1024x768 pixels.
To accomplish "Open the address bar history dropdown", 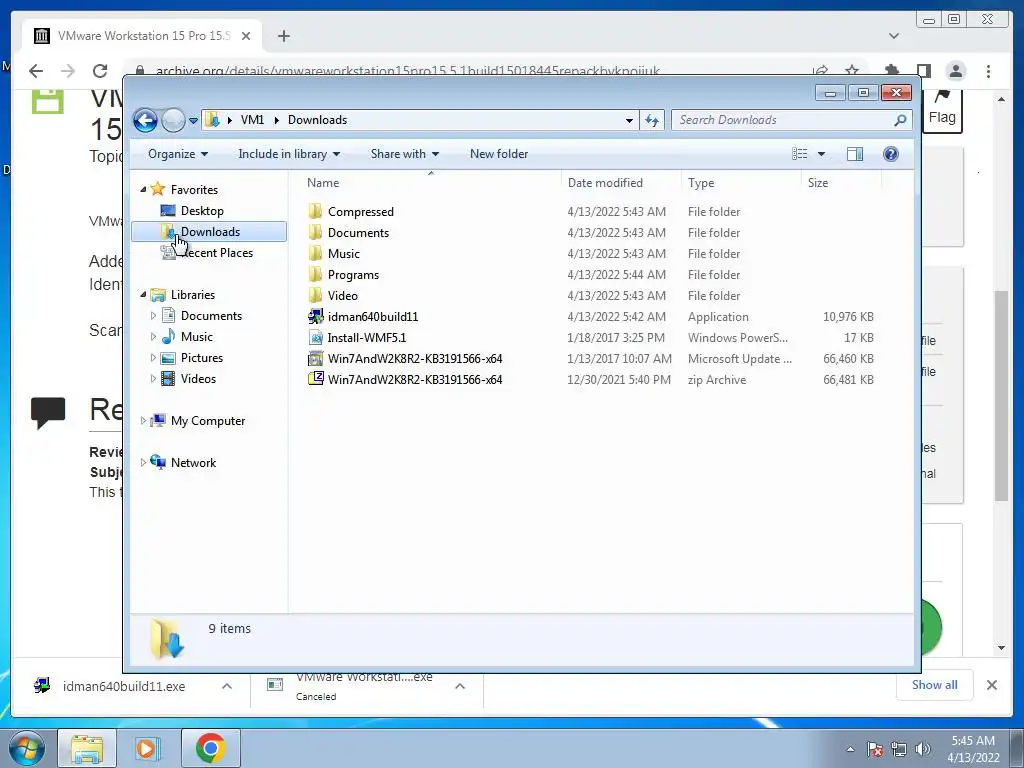I will 629,120.
